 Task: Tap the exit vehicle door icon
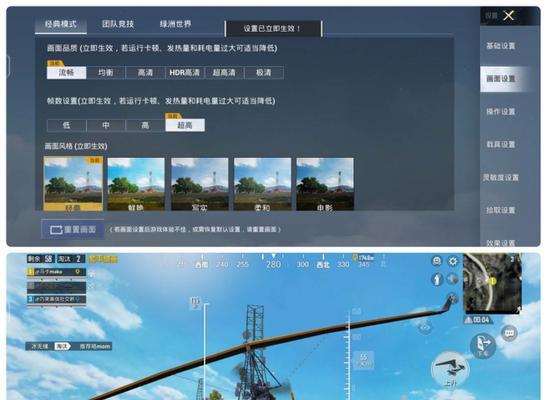point(483,345)
